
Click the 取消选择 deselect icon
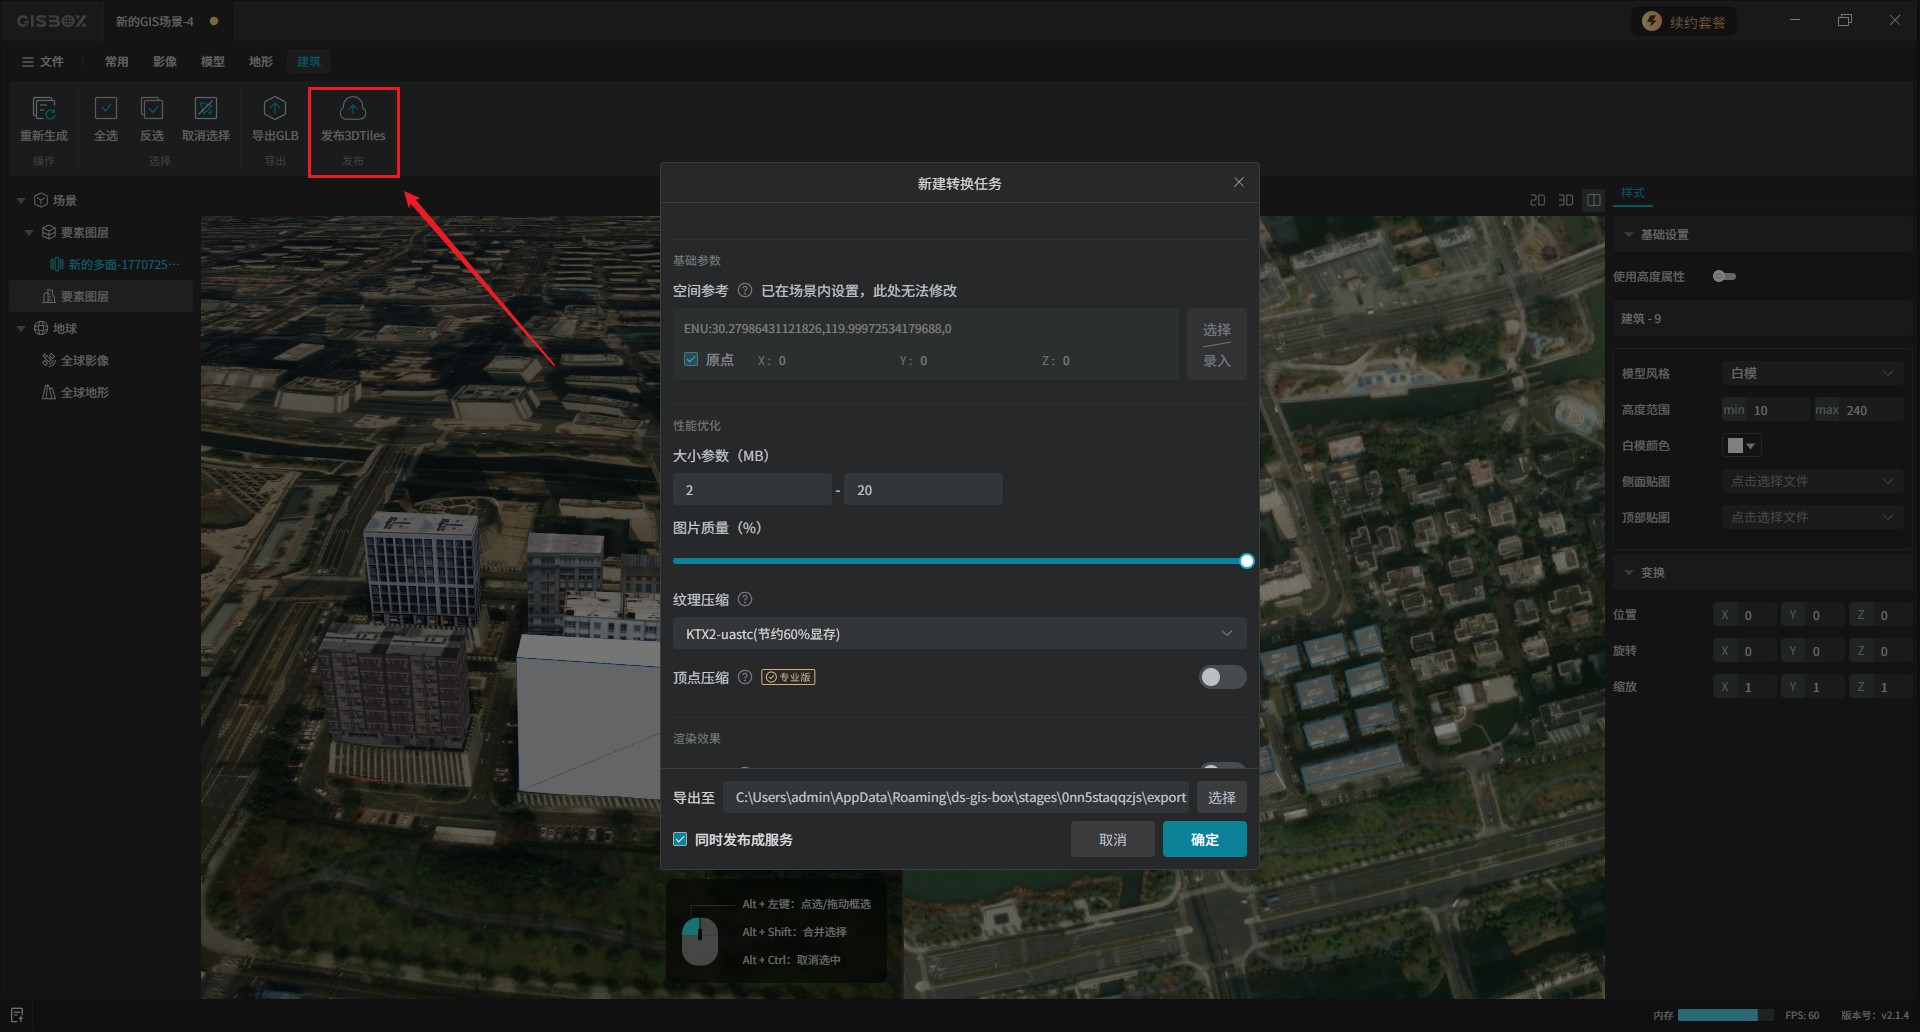(206, 109)
